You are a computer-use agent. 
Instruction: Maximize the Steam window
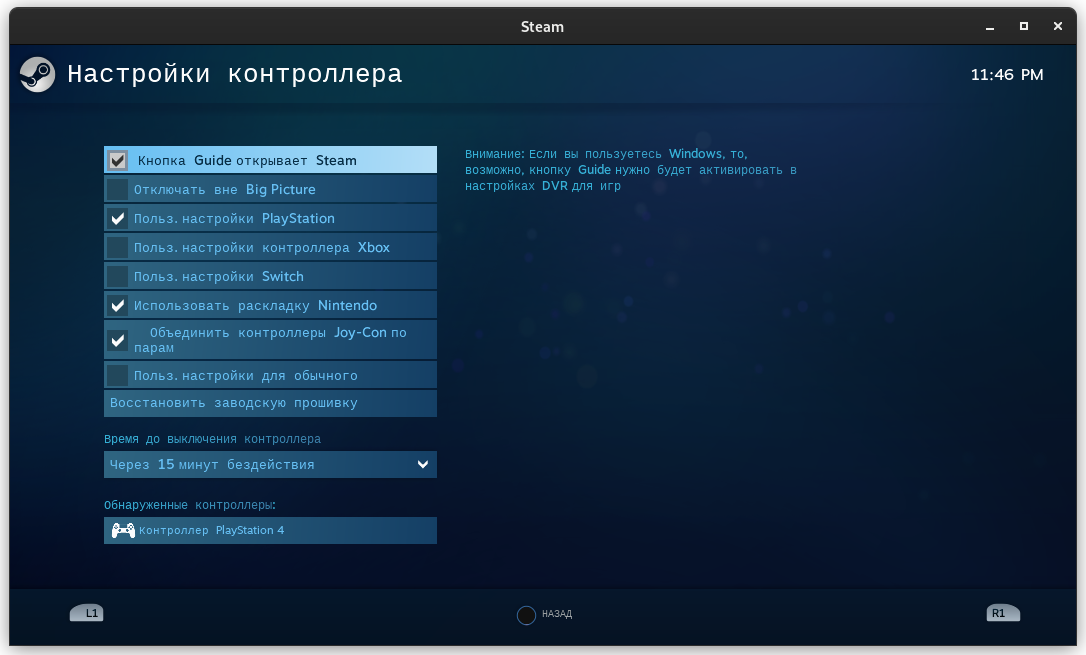(x=1024, y=26)
